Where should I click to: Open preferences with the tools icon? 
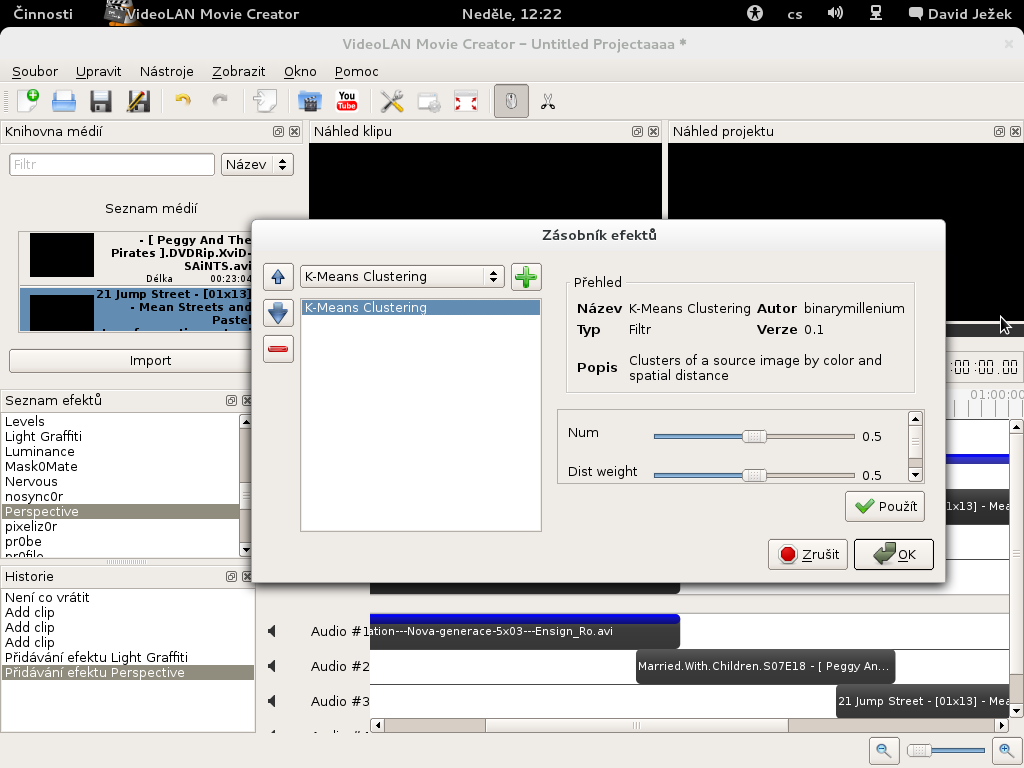[x=392, y=101]
